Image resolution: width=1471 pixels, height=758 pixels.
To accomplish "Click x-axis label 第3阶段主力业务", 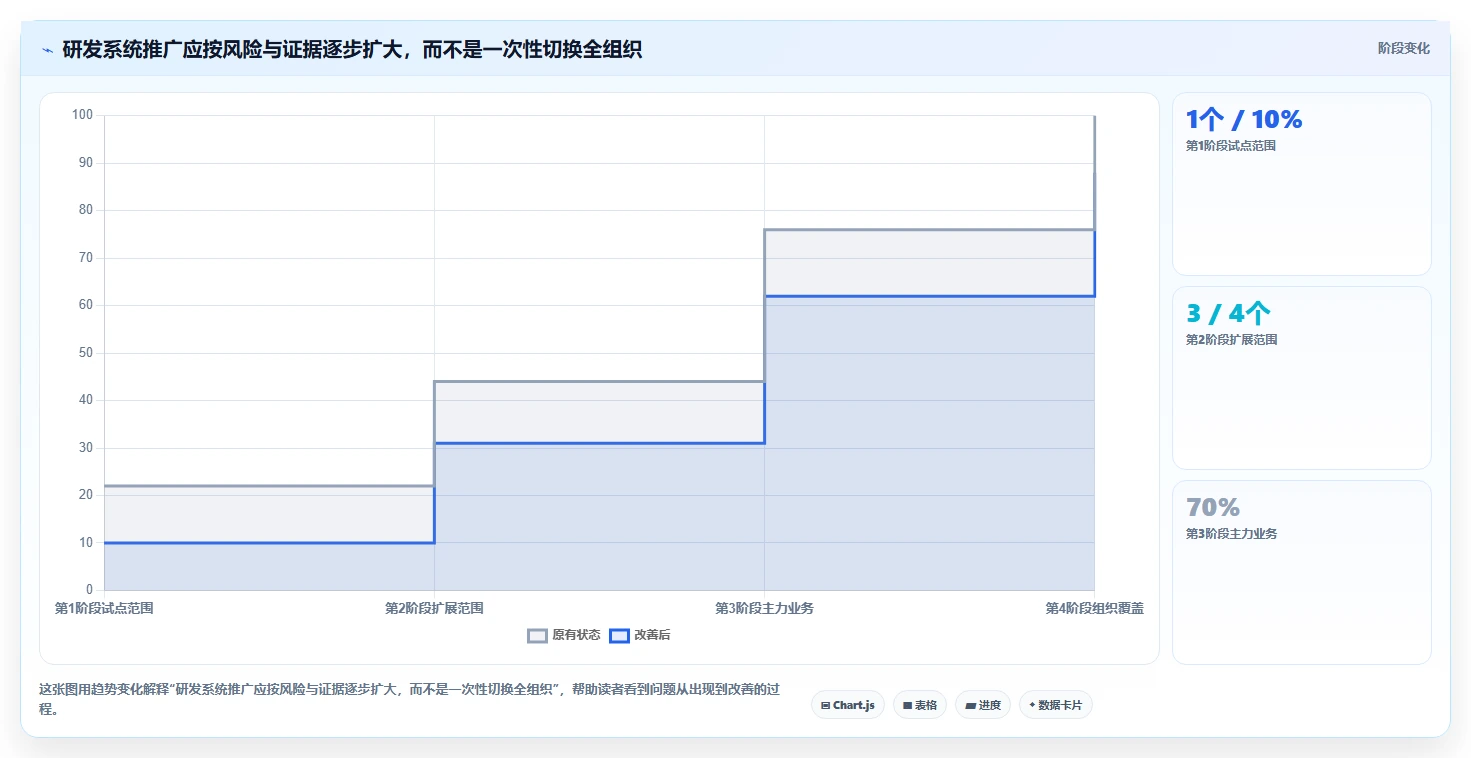I will 764,608.
